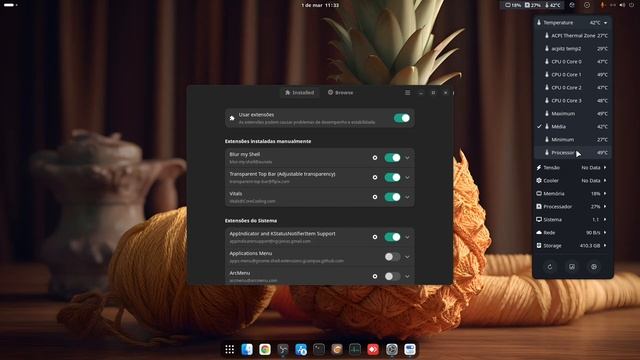Click the memory 18% indicator in top bar
The height and width of the screenshot is (360, 640).
click(513, 5)
